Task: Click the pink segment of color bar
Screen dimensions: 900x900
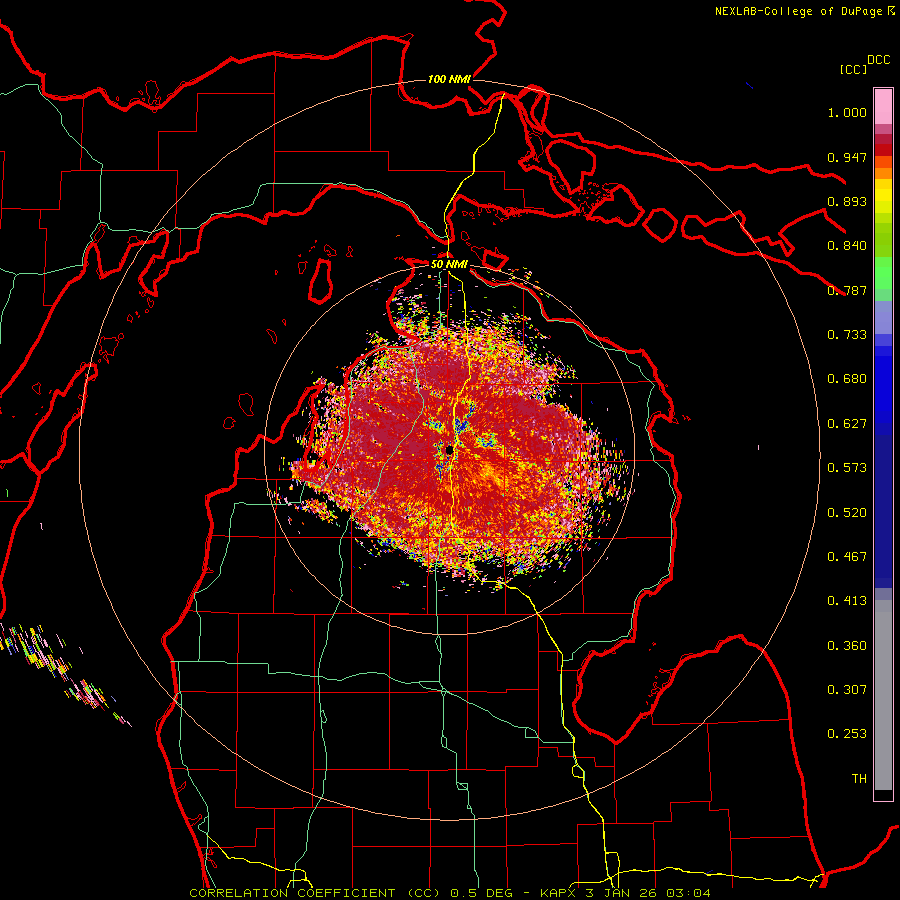Action: pos(883,106)
